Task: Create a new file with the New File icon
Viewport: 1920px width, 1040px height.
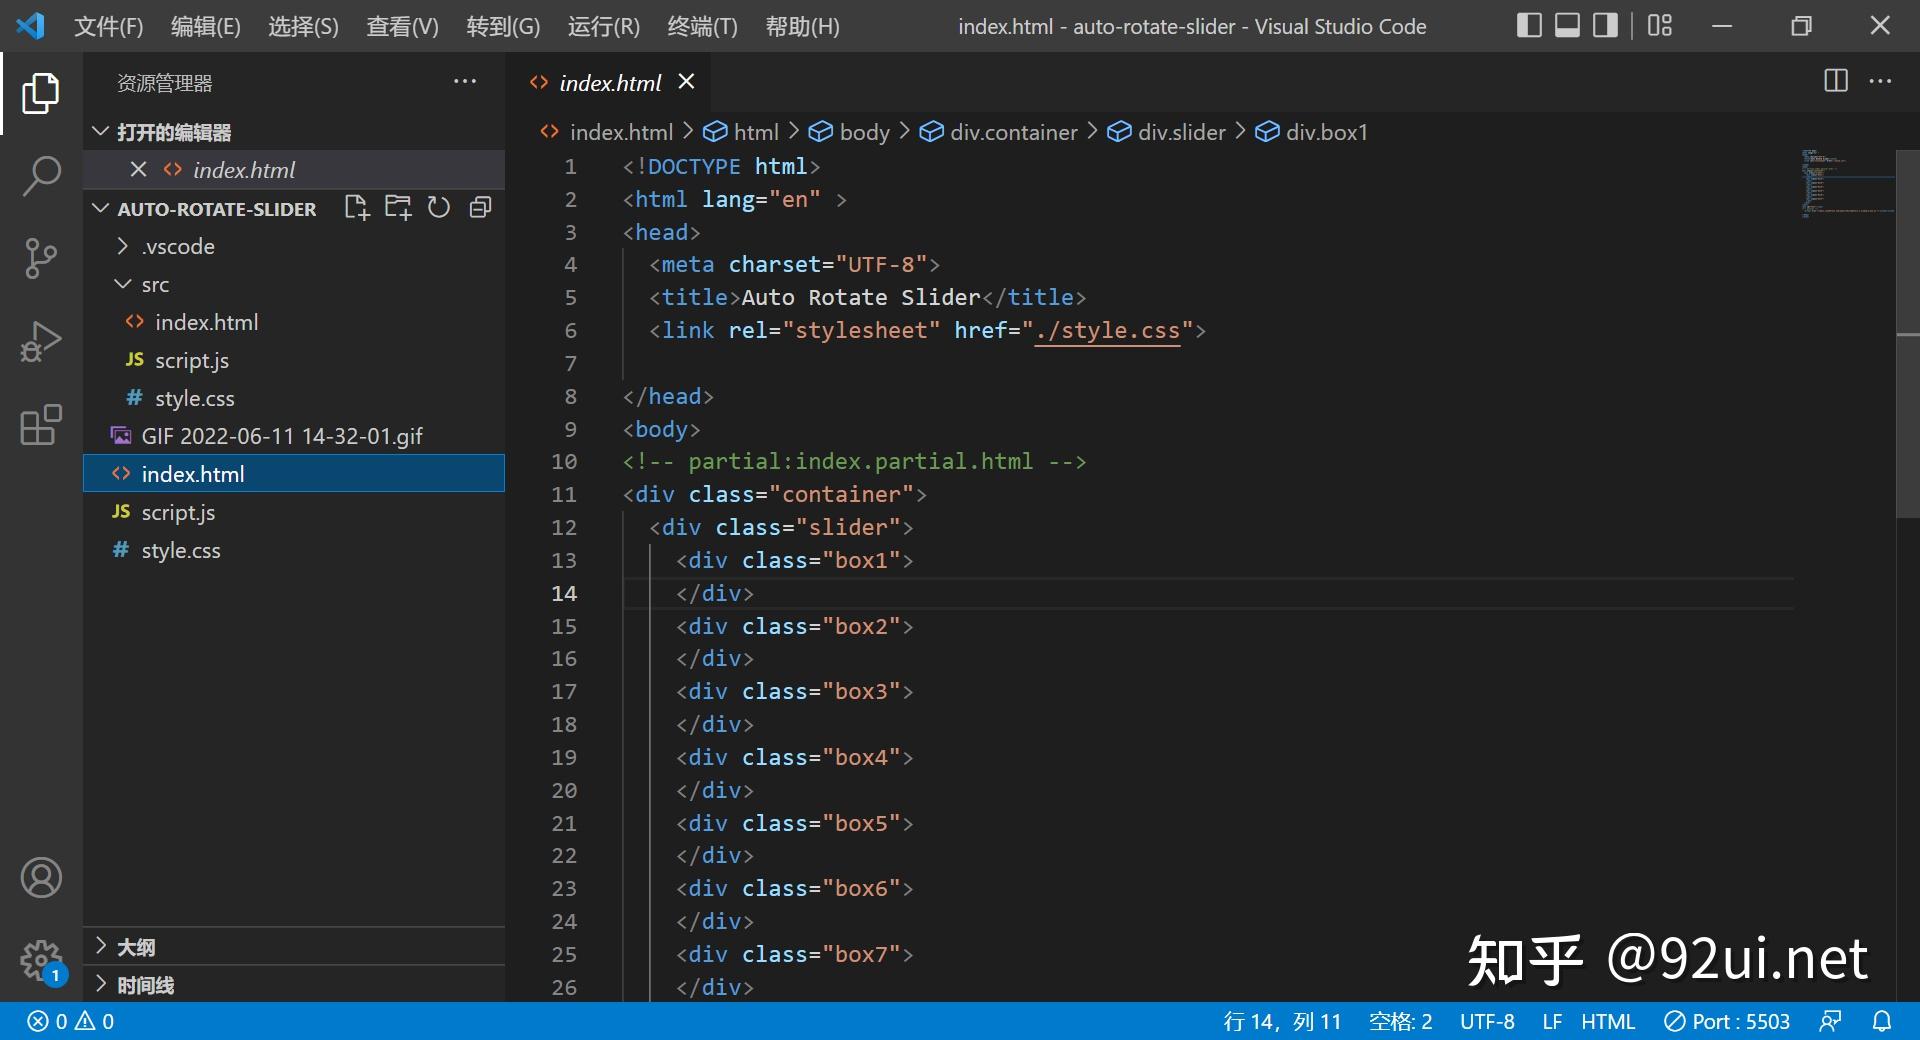Action: click(356, 207)
